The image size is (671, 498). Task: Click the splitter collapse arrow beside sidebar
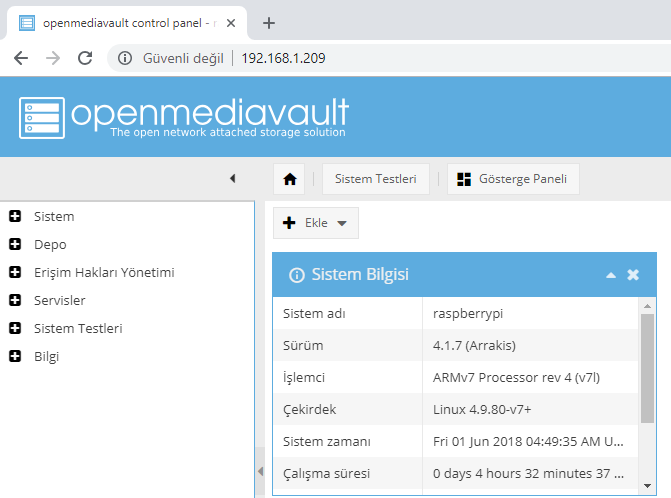pyautogui.click(x=260, y=471)
